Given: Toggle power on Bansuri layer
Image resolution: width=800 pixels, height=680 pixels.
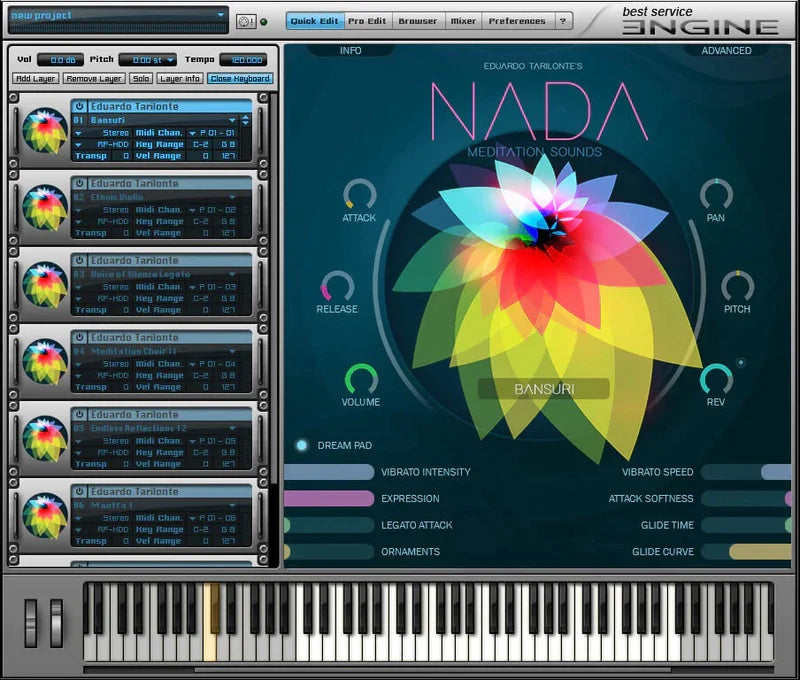Looking at the screenshot, I should coord(80,106).
